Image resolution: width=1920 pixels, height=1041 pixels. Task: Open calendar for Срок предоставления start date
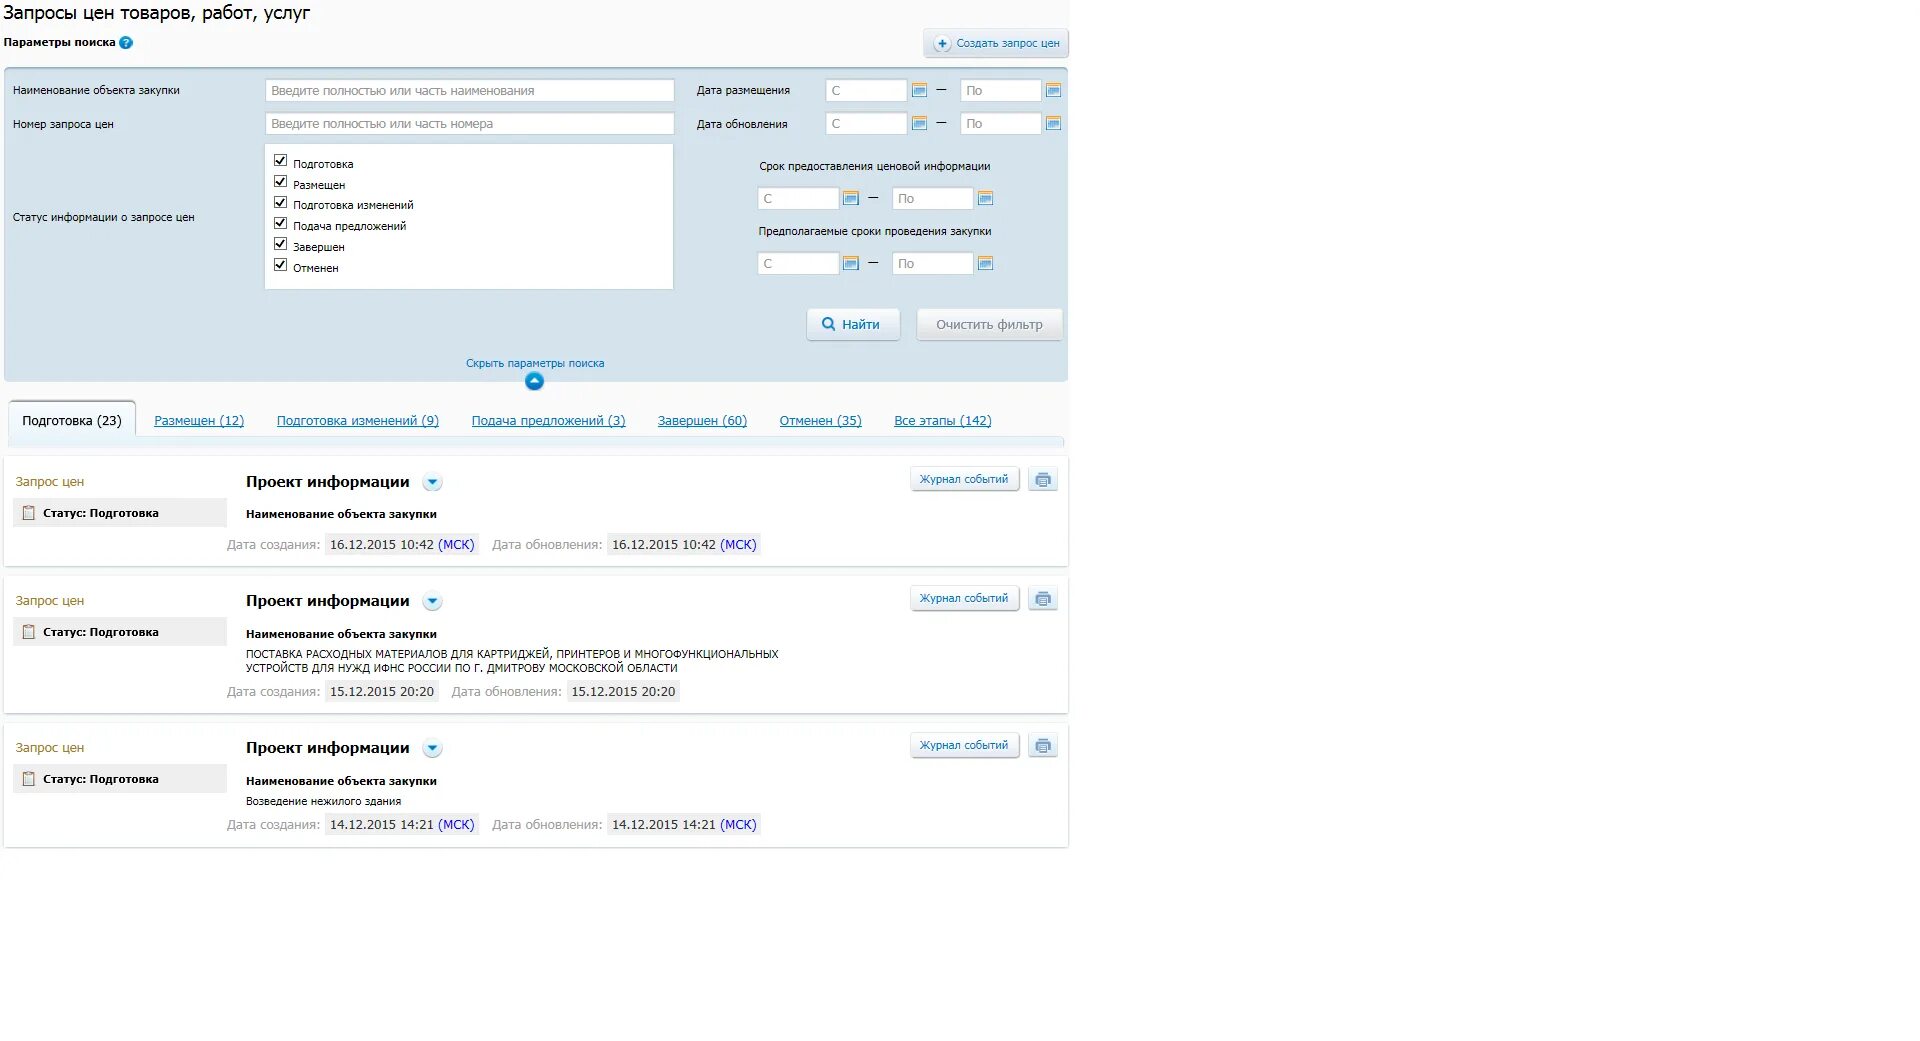(x=851, y=199)
